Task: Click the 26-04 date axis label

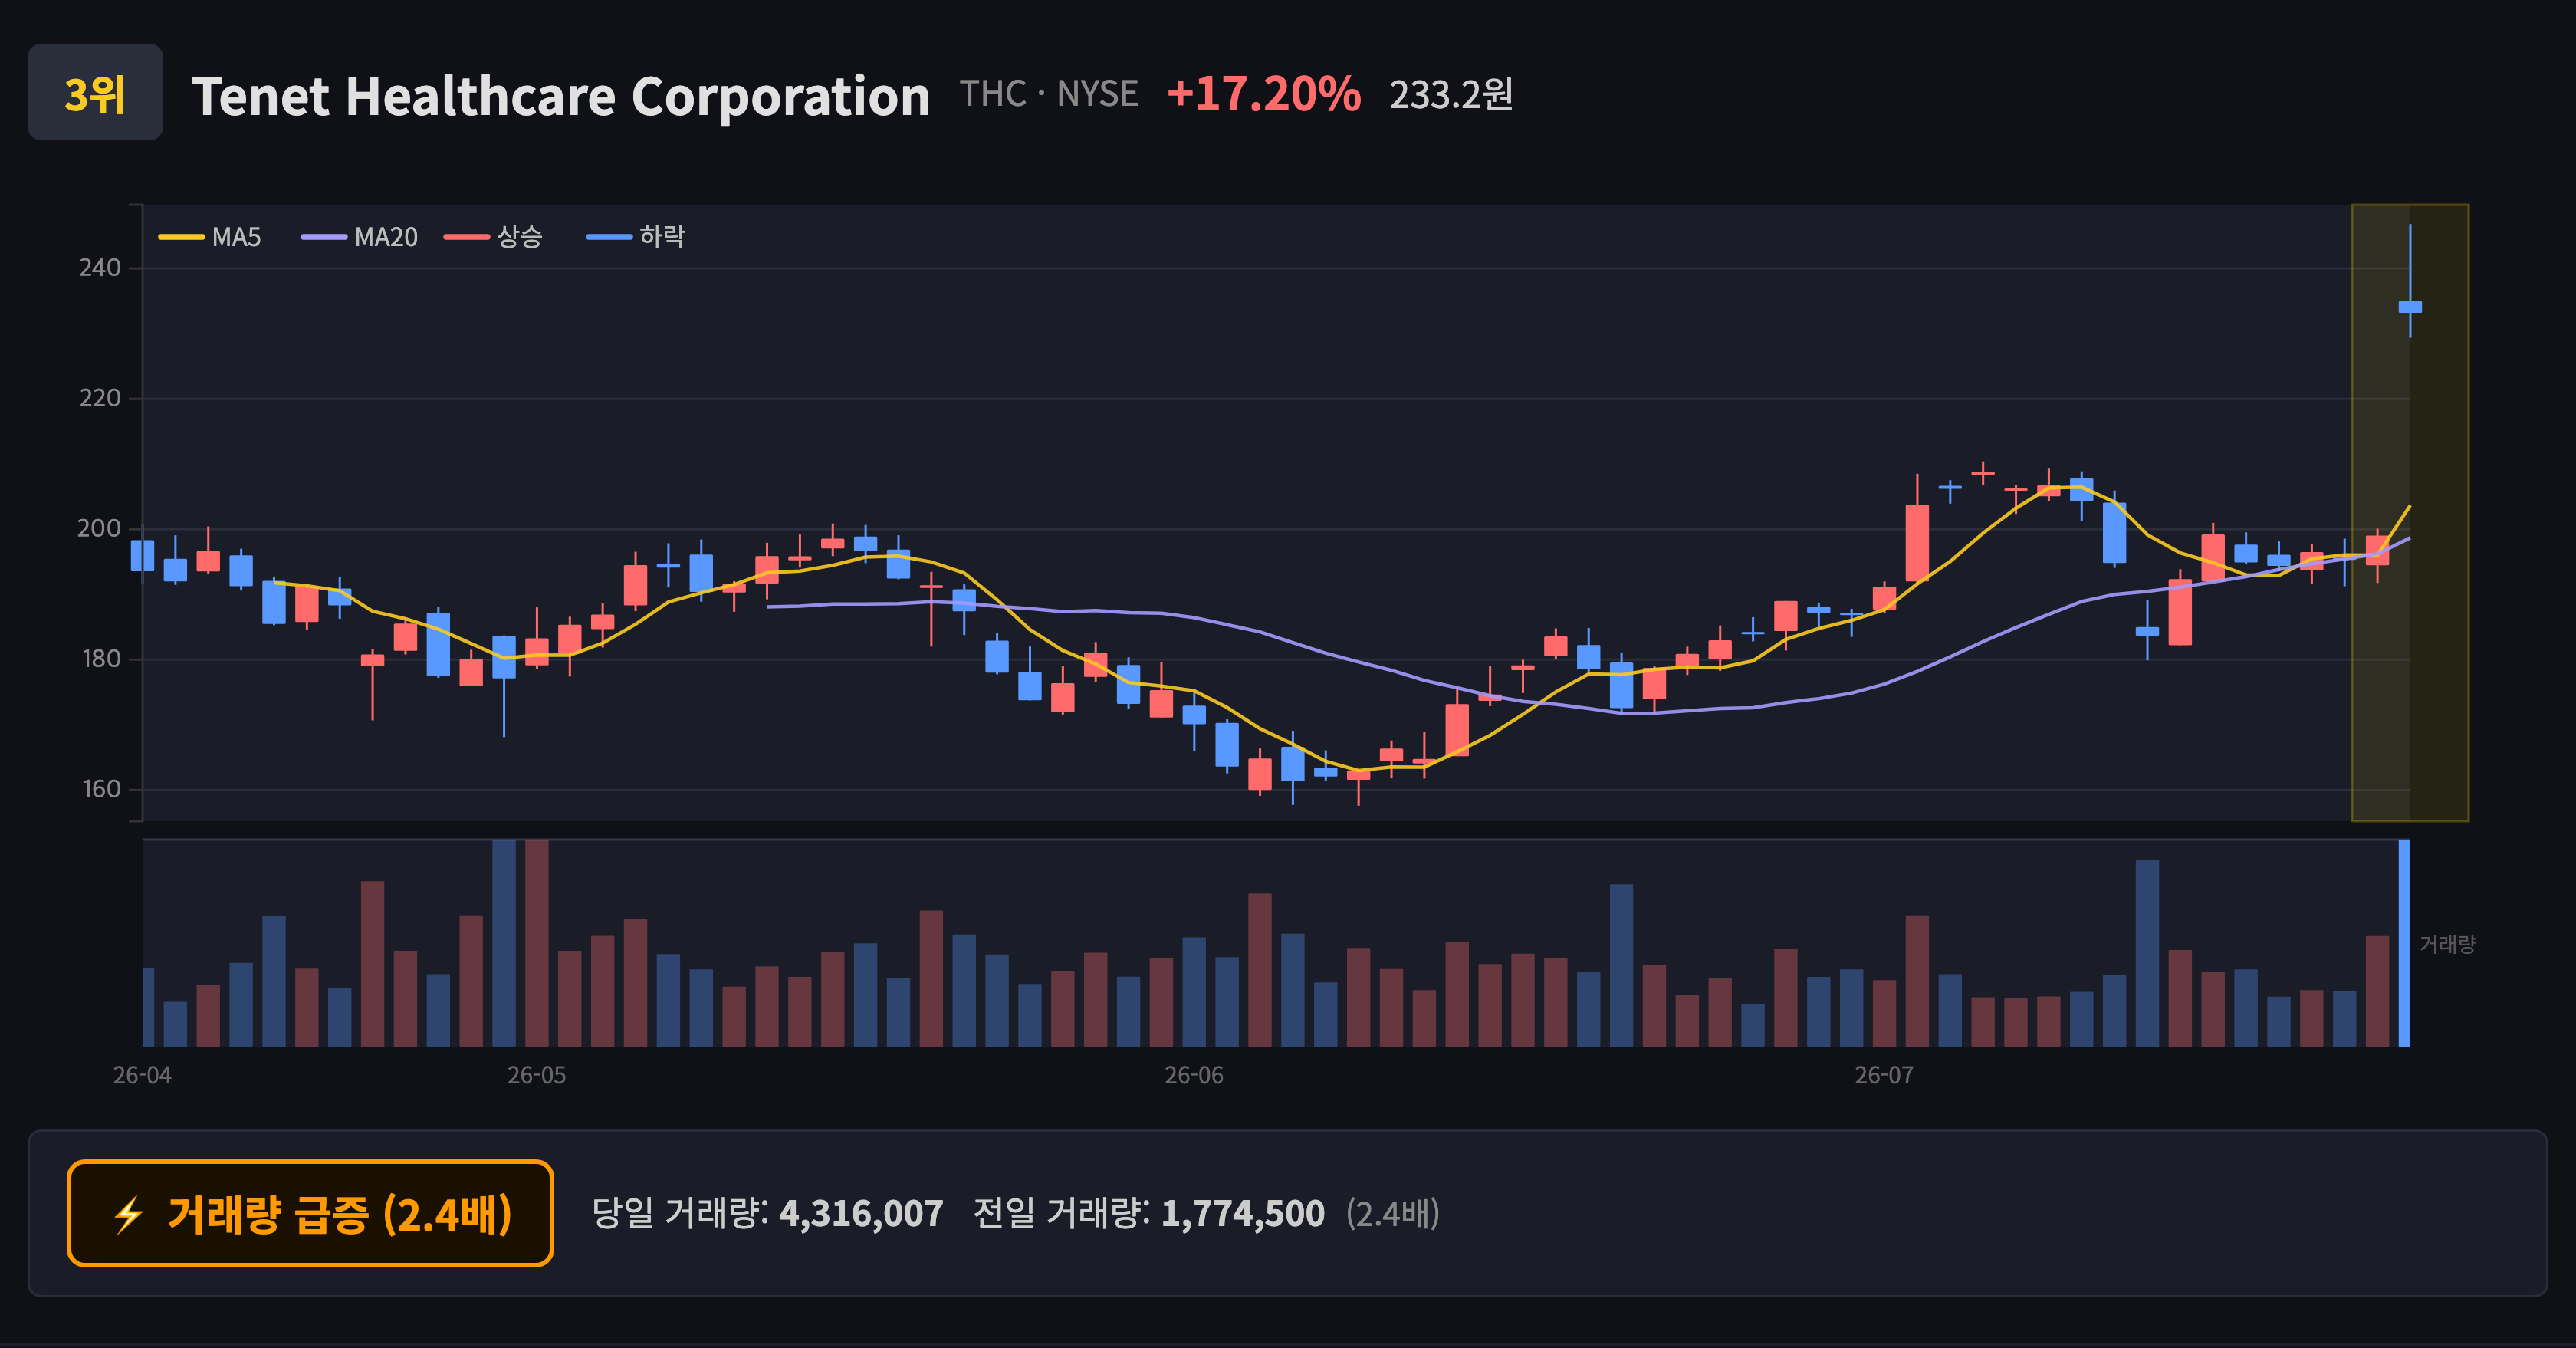Action: point(142,1076)
